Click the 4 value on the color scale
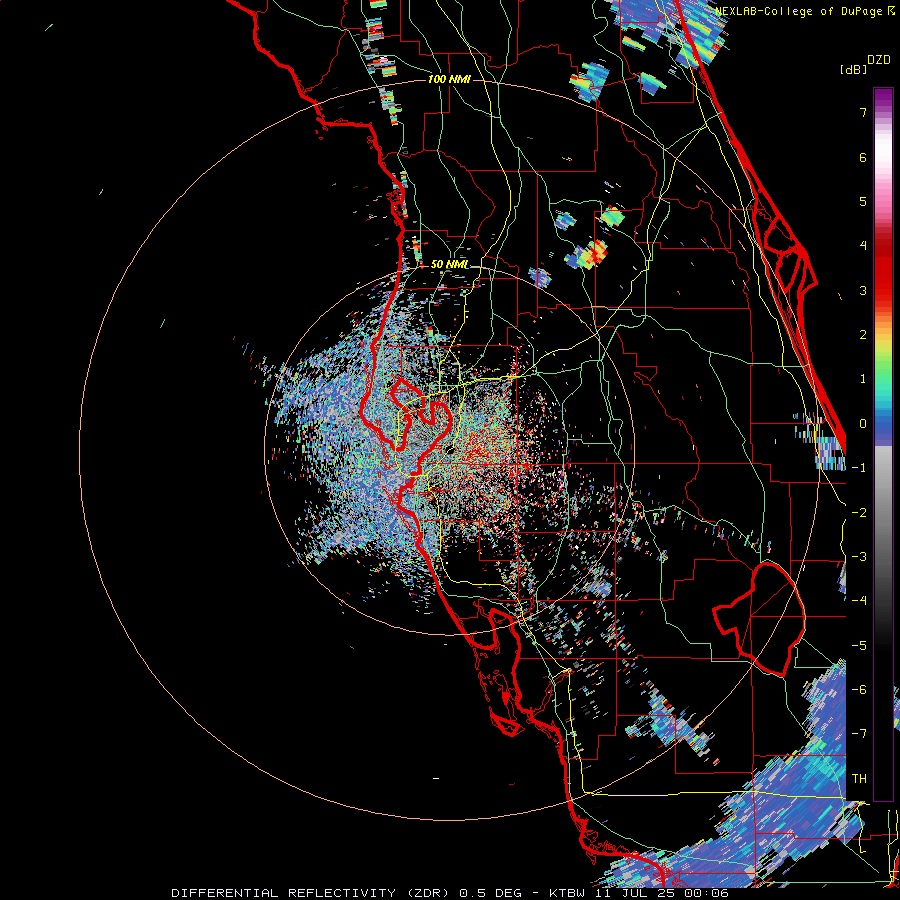 [x=863, y=246]
